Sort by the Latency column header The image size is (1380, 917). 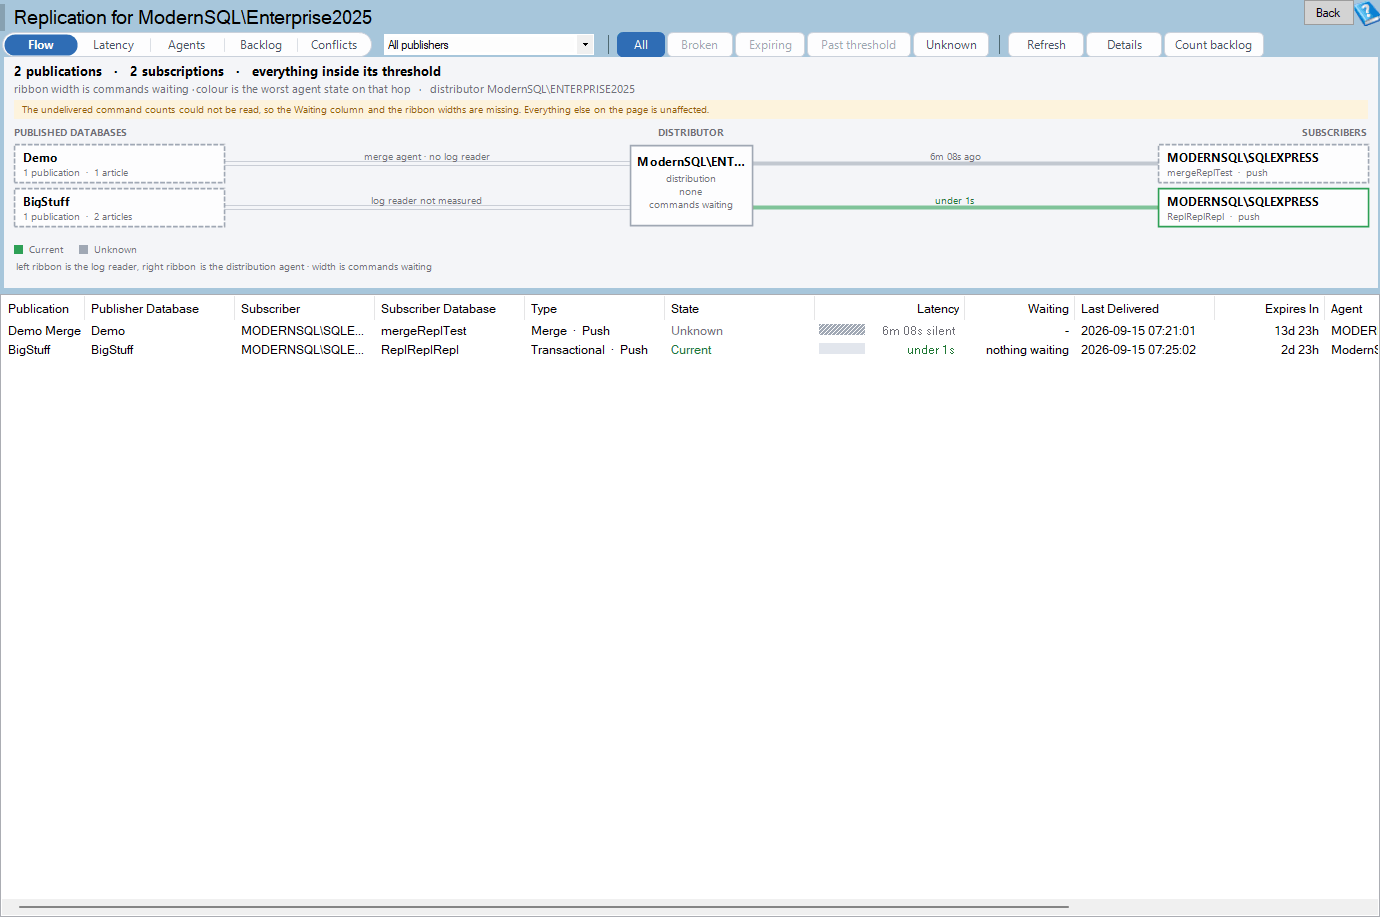(889, 309)
